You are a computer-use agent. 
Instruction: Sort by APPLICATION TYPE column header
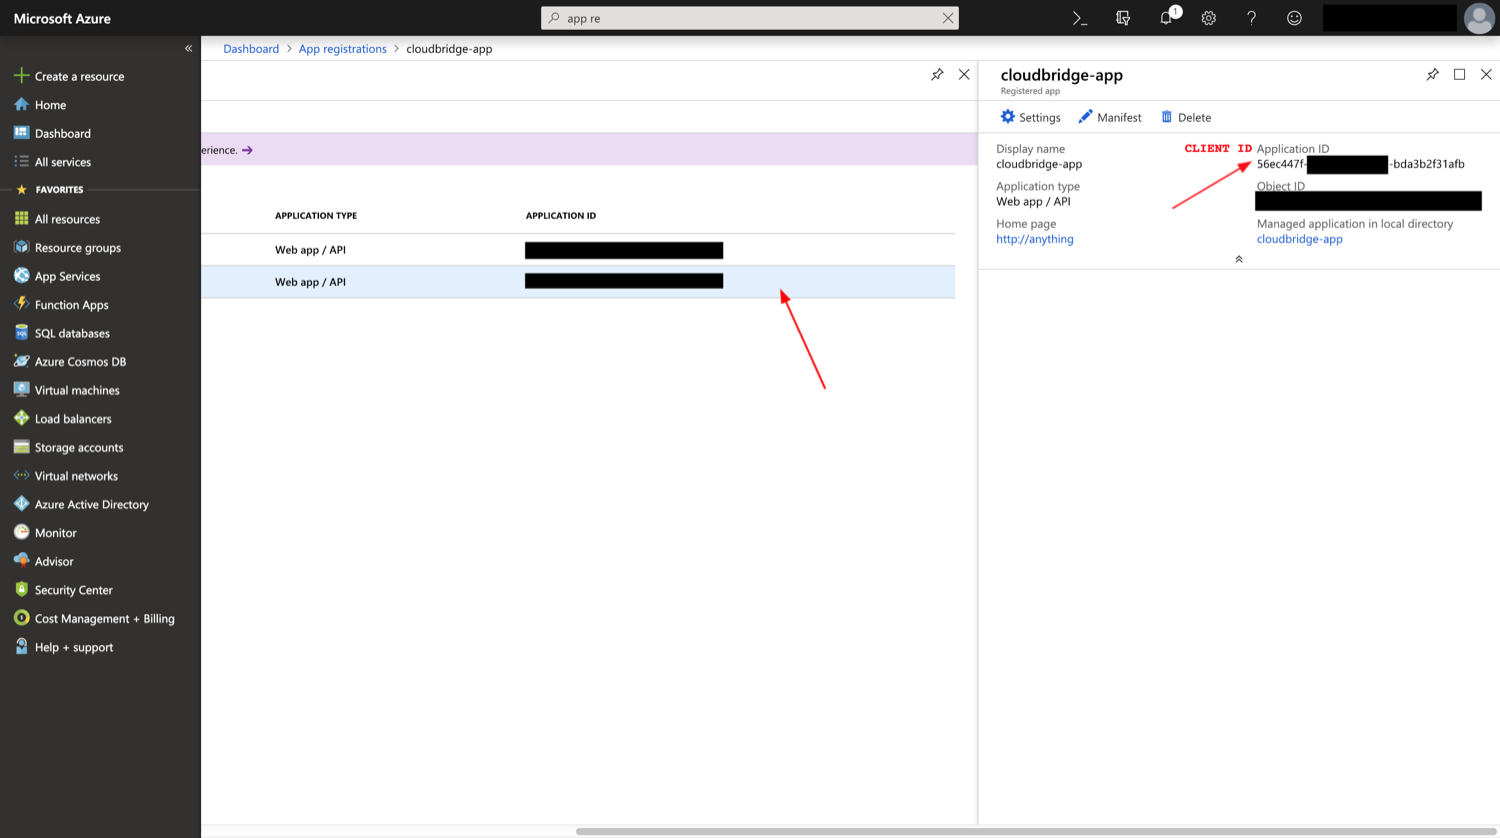click(x=316, y=216)
